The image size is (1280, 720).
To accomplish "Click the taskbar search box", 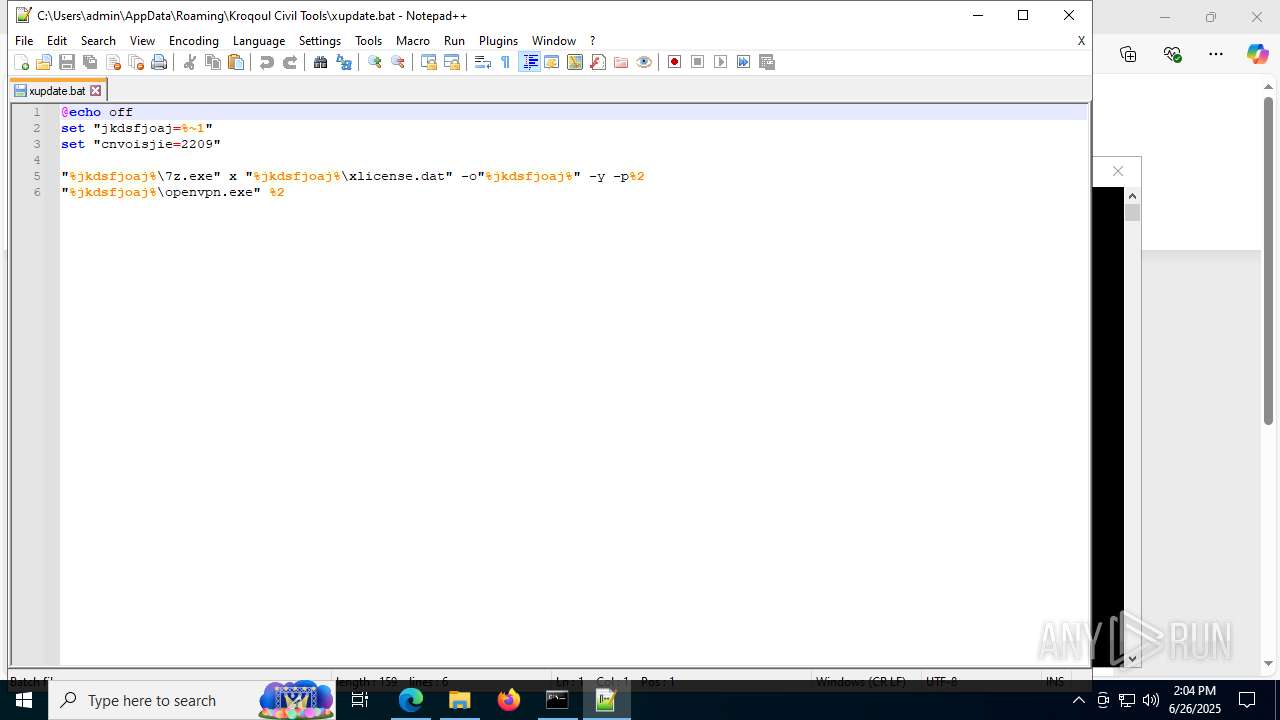I will coord(193,700).
